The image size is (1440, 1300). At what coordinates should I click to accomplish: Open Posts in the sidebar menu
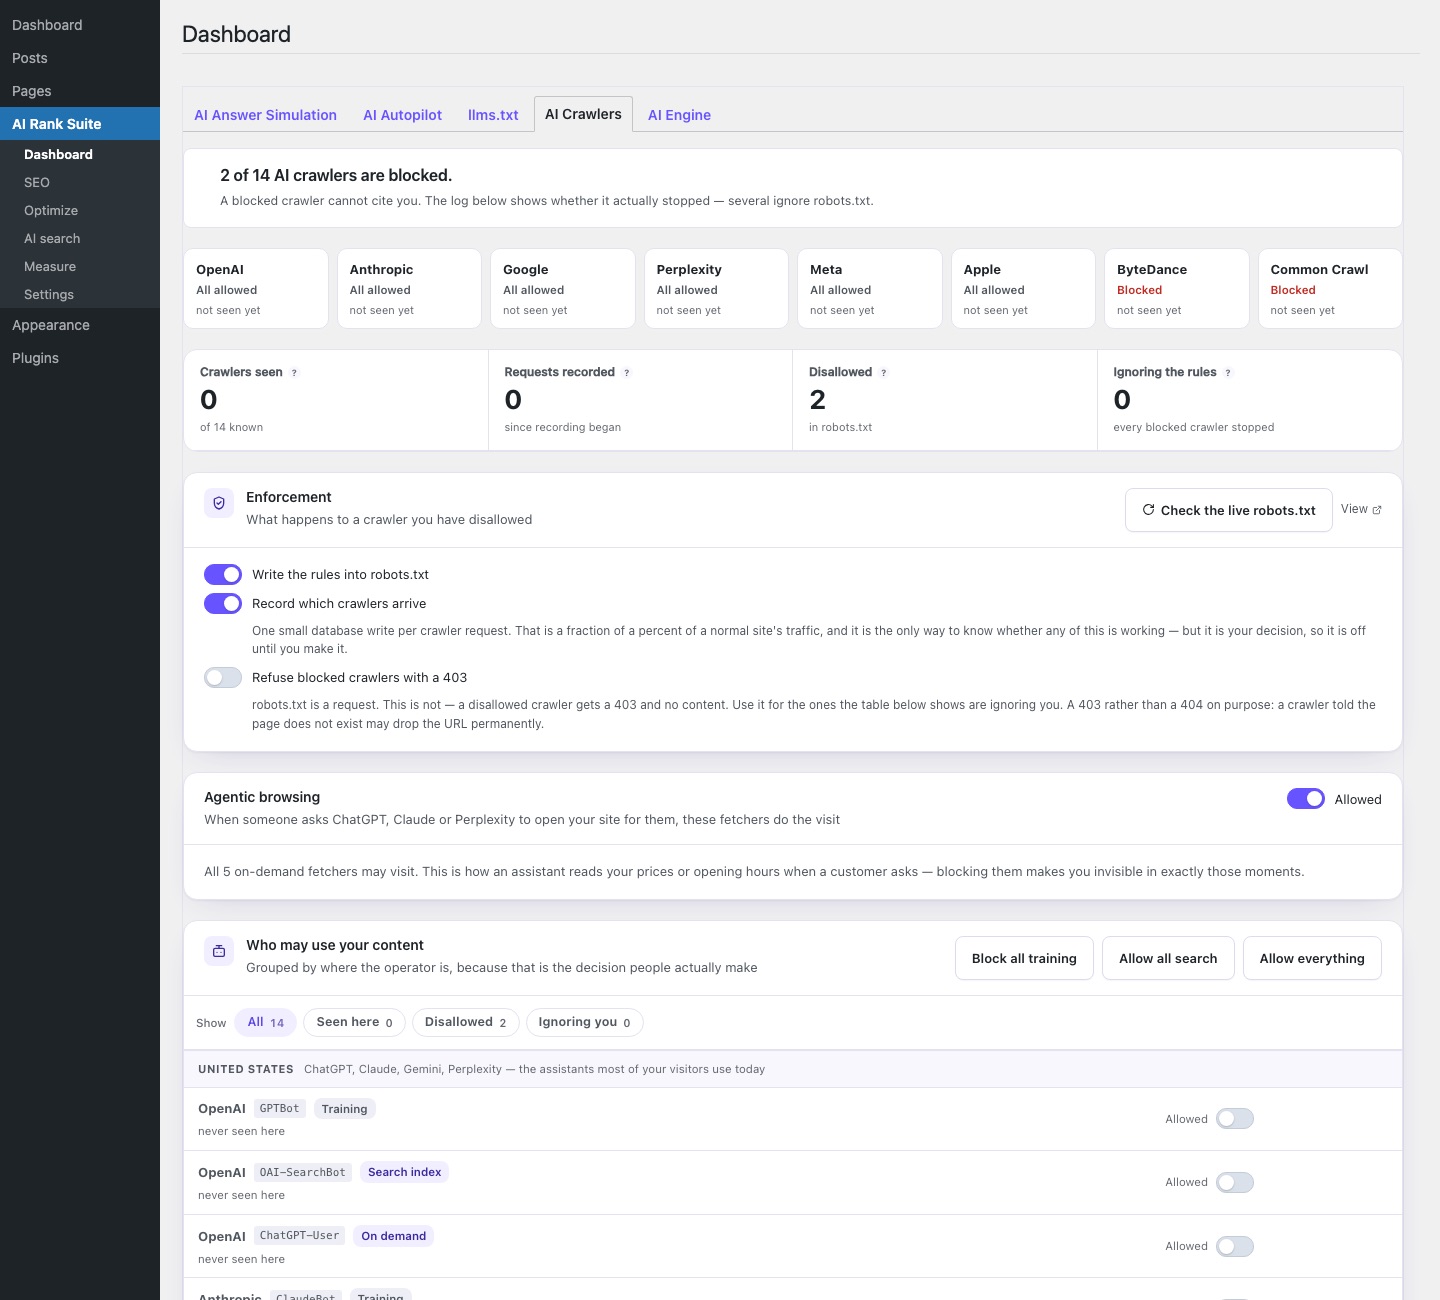tap(80, 58)
